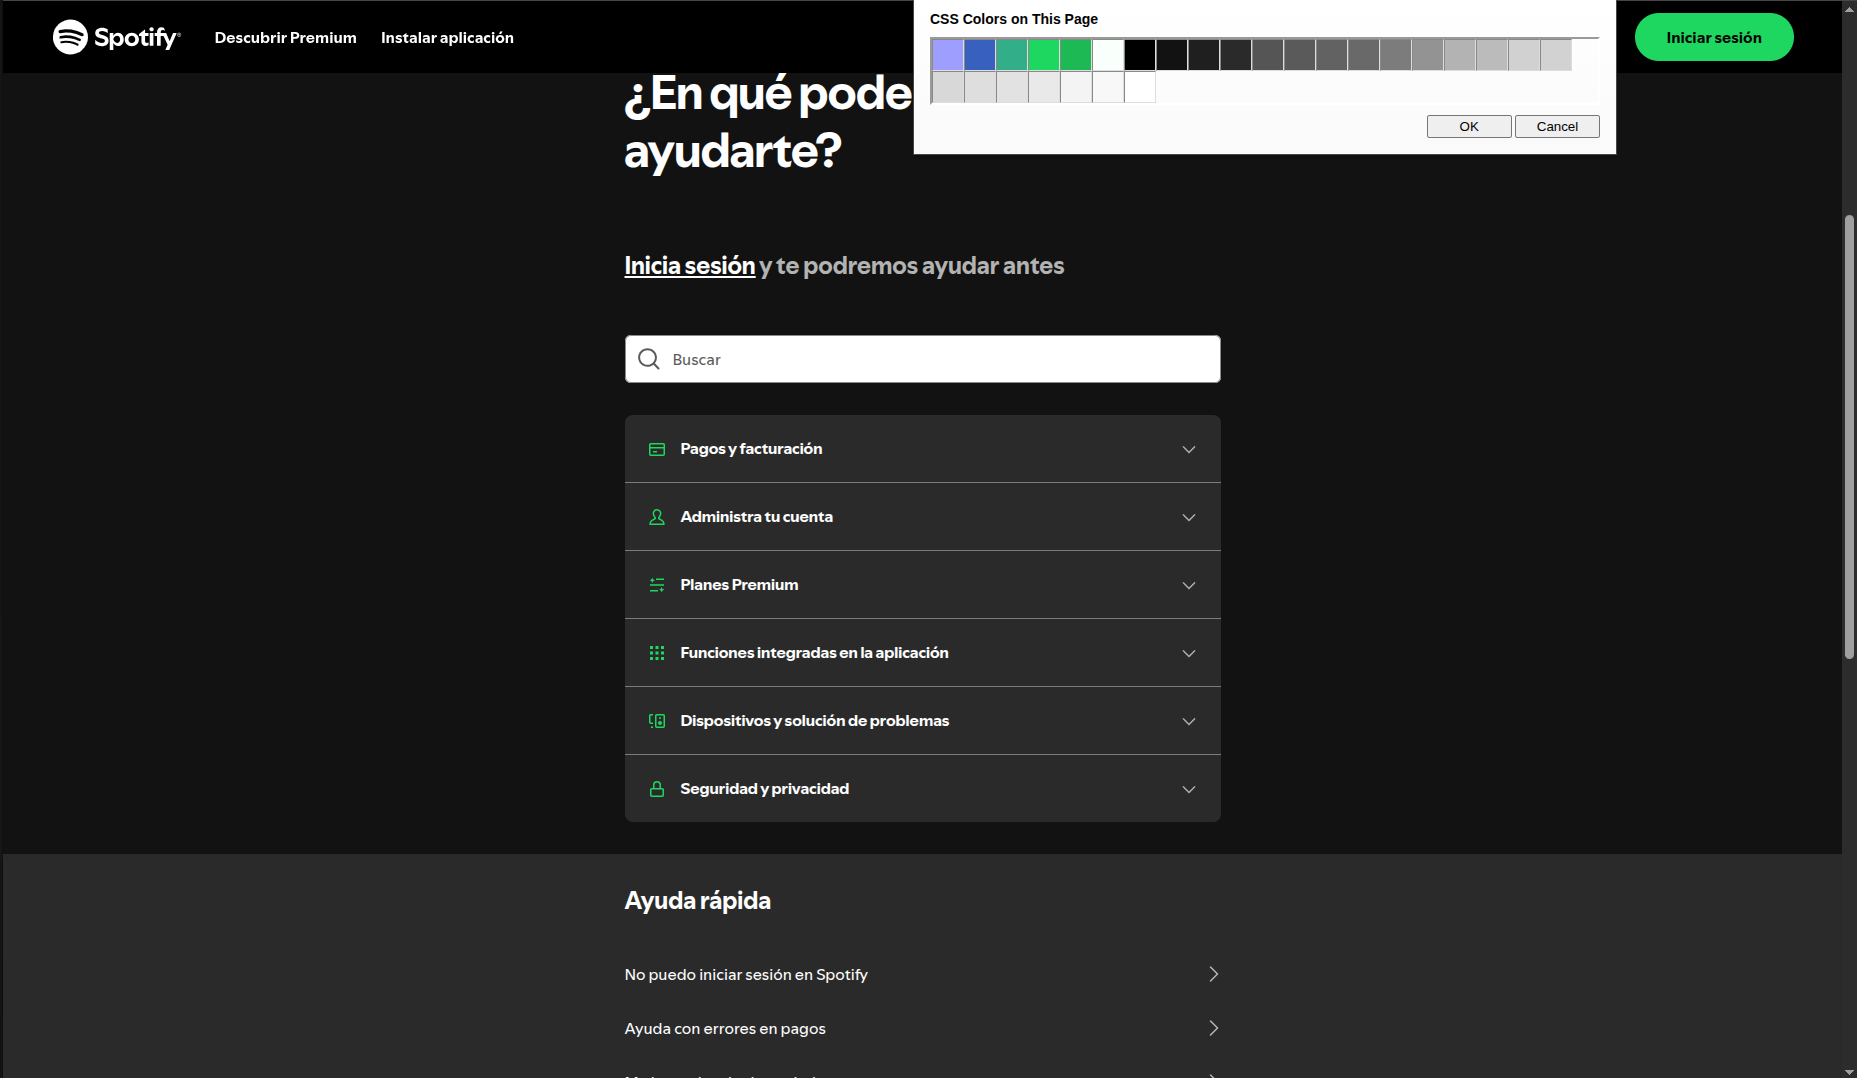
Task: Click the Administra tu cuenta person icon
Action: [657, 517]
